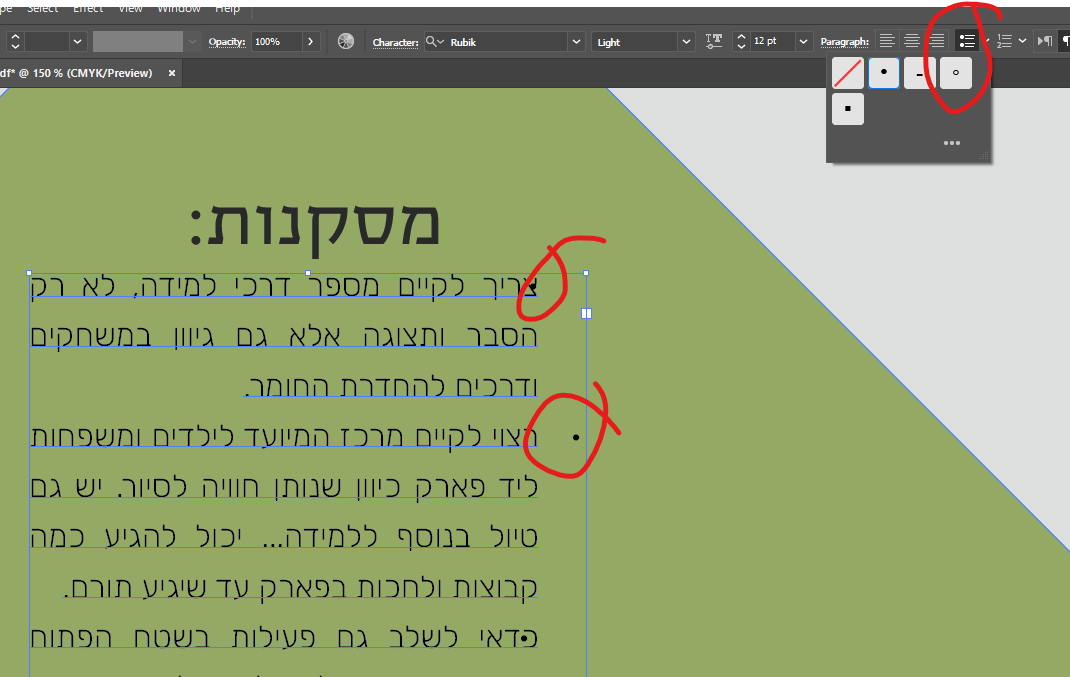This screenshot has width=1070, height=677.
Task: Open the Help menu
Action: click(227, 8)
